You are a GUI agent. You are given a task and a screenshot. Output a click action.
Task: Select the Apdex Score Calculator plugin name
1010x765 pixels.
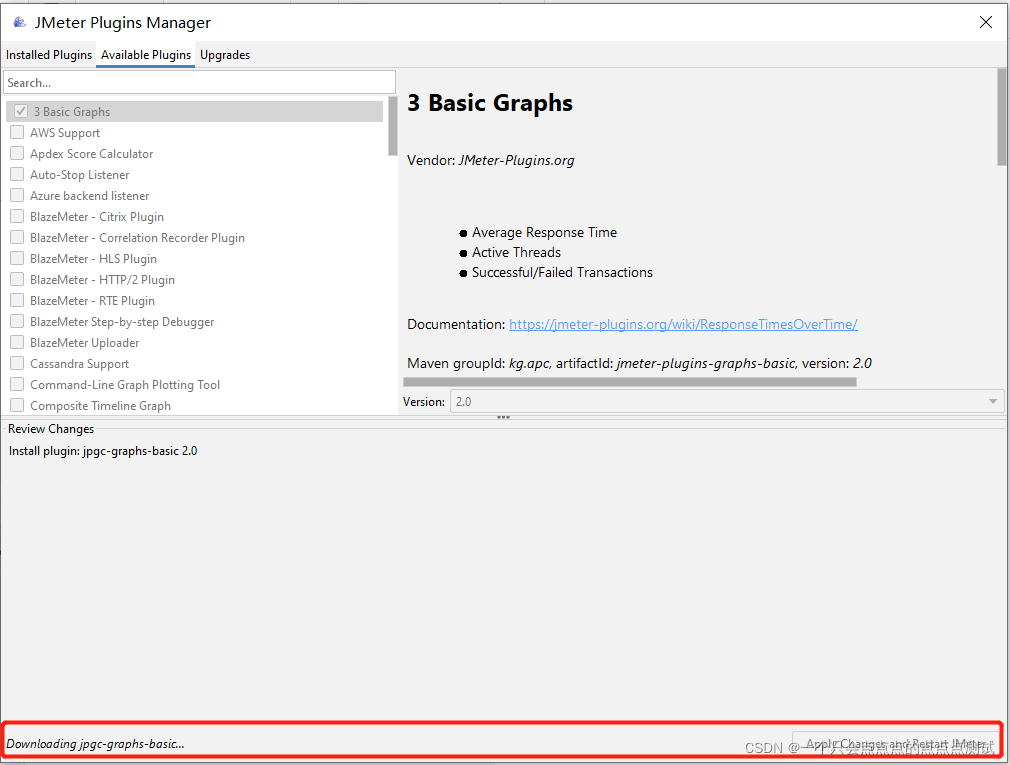coord(91,154)
